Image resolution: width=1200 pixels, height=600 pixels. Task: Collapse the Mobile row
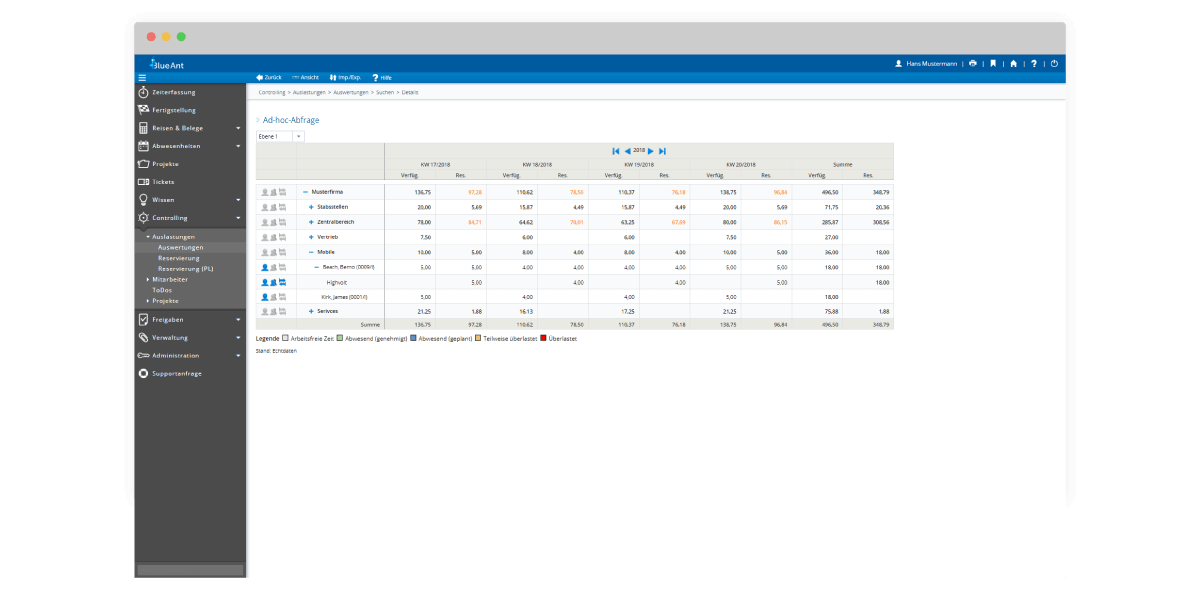pyautogui.click(x=311, y=252)
